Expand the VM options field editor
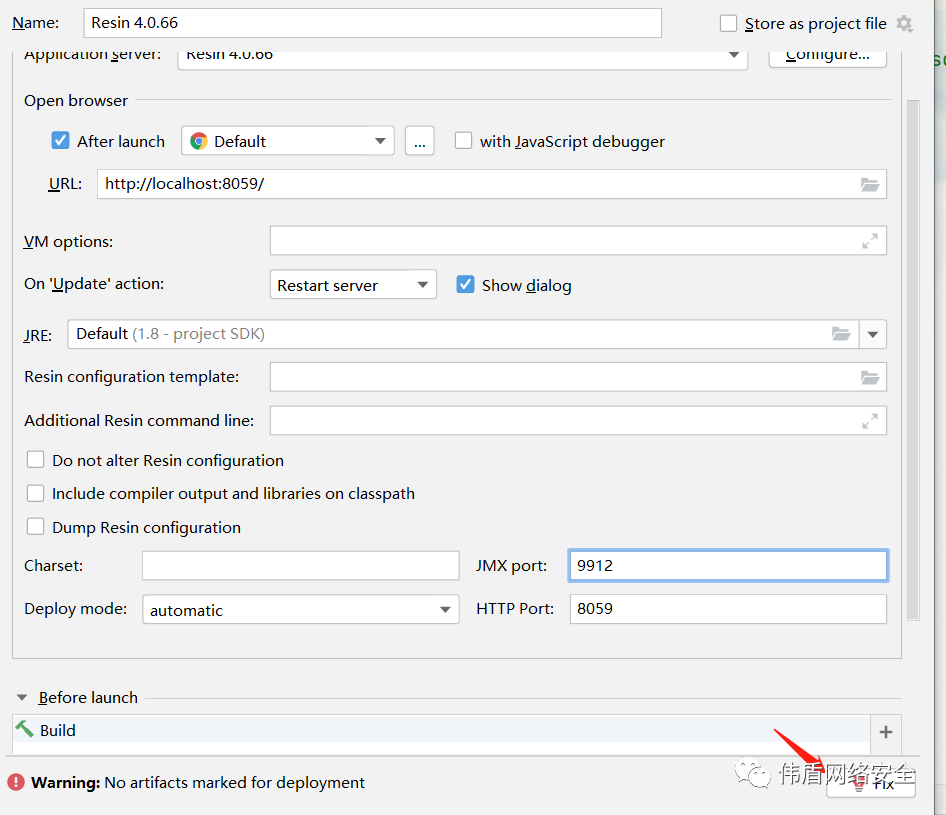This screenshot has width=946, height=815. (x=869, y=241)
